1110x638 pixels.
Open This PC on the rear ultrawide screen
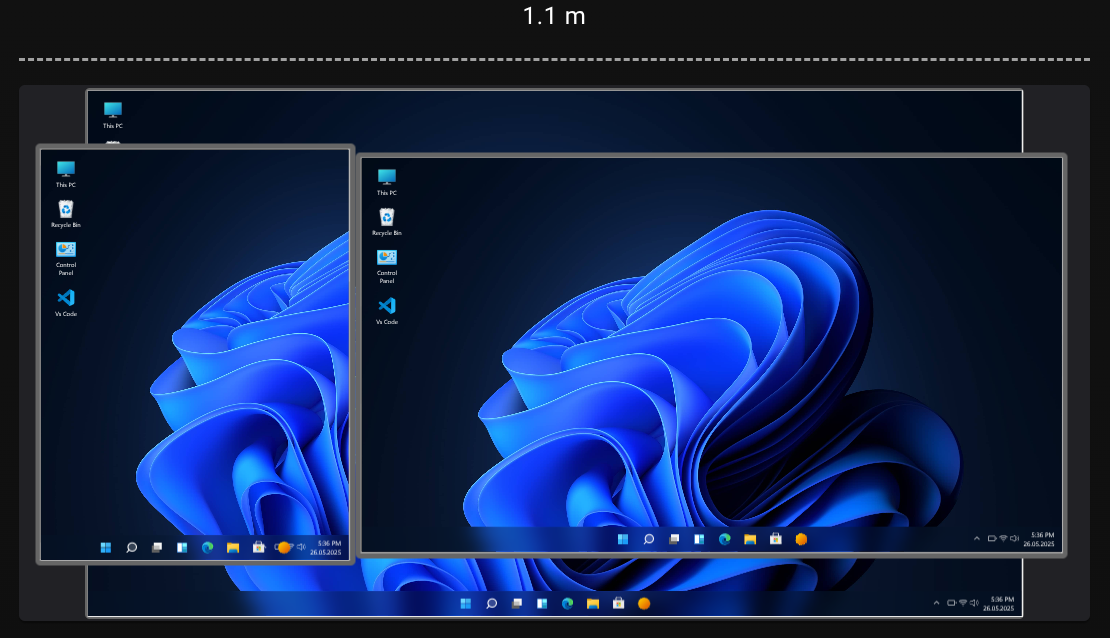pyautogui.click(x=113, y=115)
